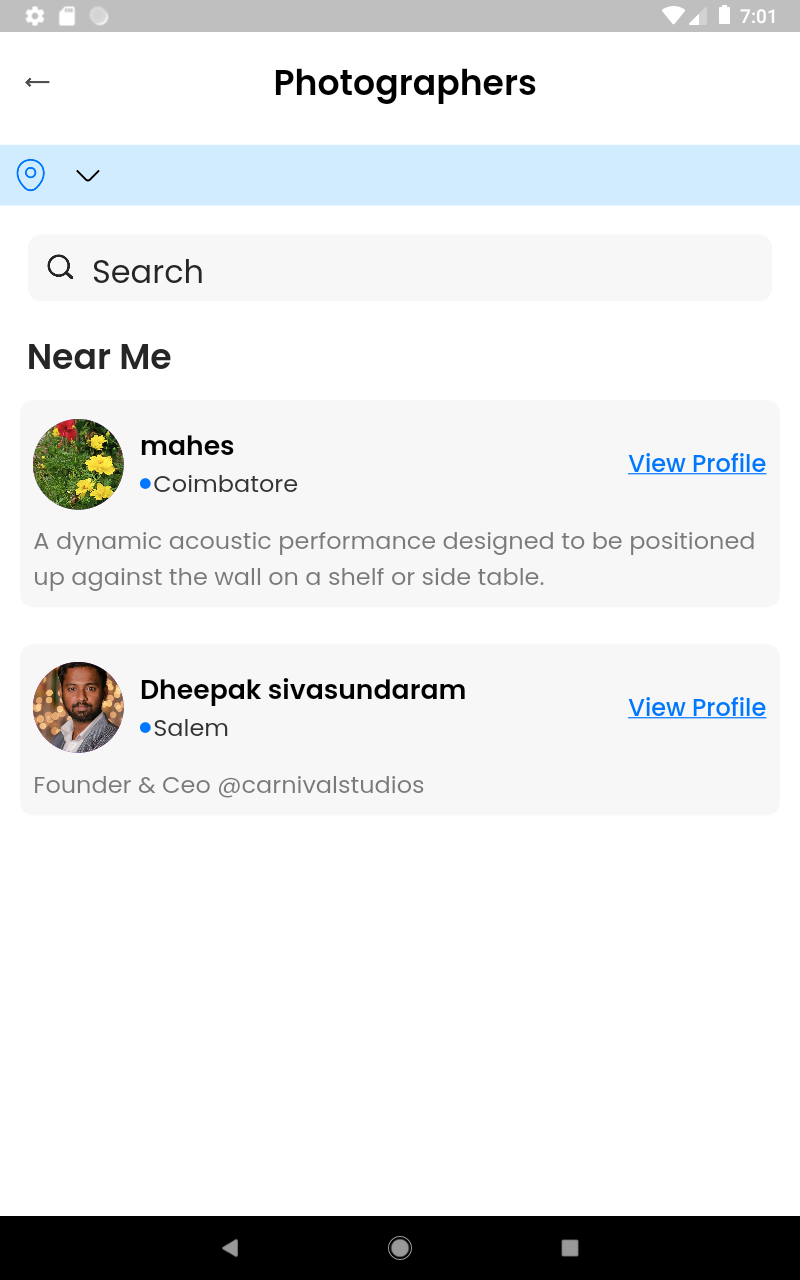Tap mahes's flower profile picture
The width and height of the screenshot is (800, 1280).
tap(78, 464)
